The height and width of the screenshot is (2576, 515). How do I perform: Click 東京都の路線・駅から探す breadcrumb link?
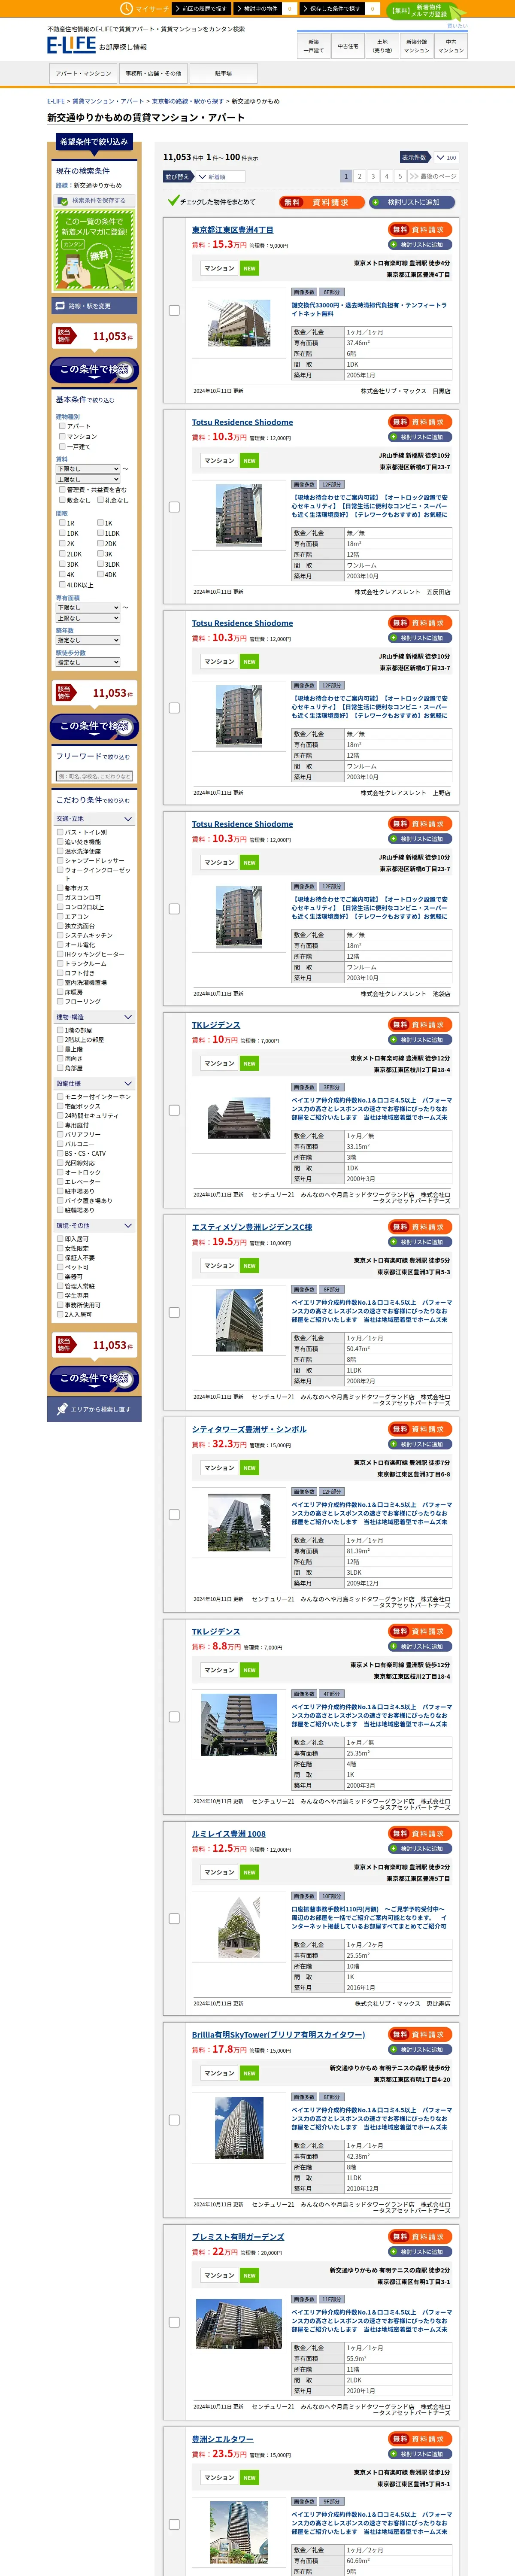pyautogui.click(x=188, y=101)
